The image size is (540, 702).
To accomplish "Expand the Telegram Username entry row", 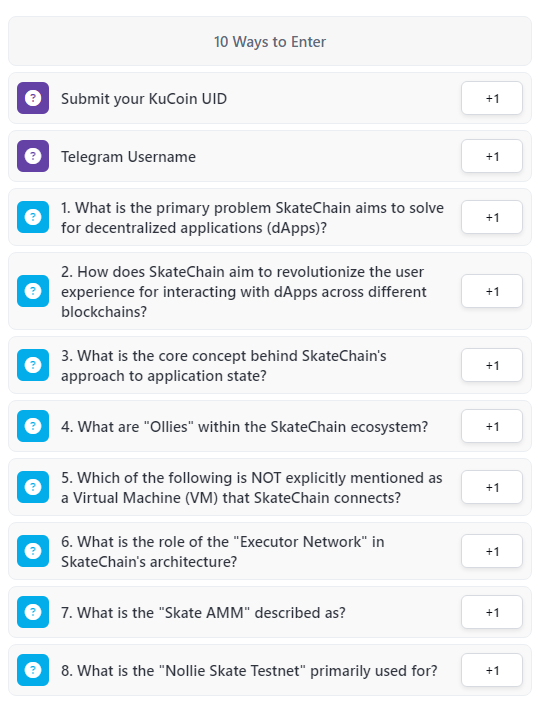I will pyautogui.click(x=270, y=156).
